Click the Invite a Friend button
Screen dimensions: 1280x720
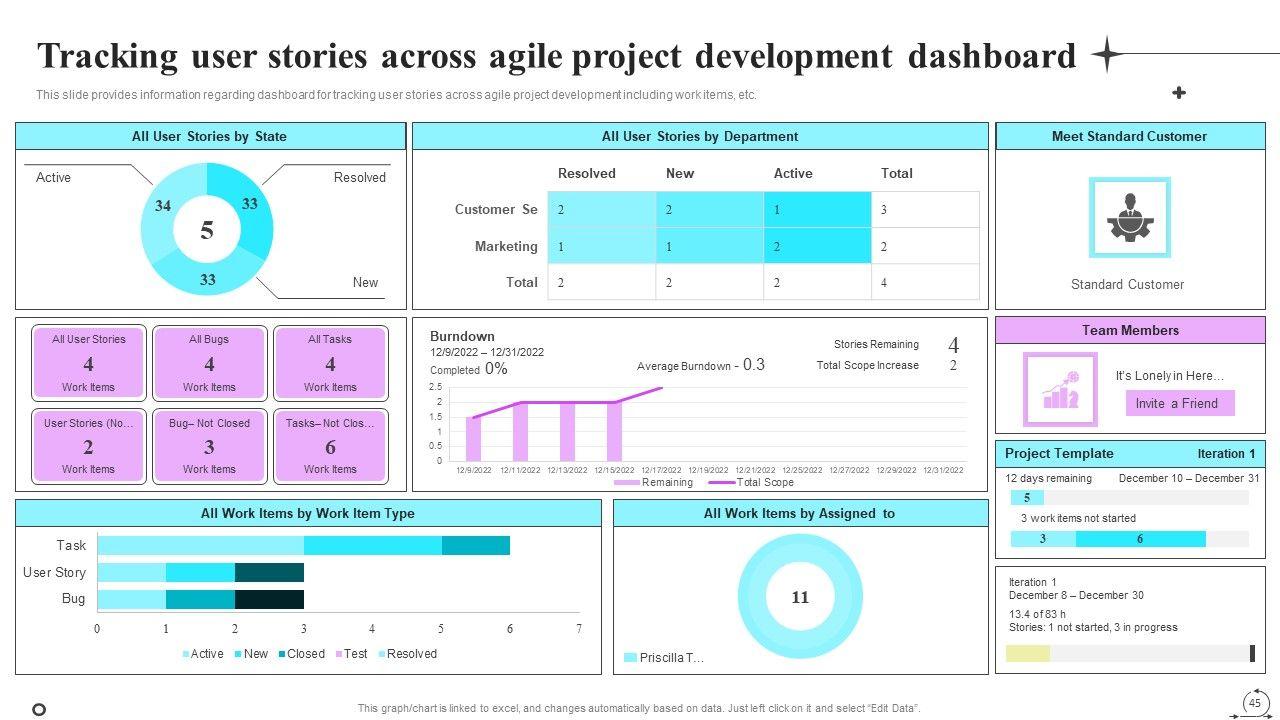tap(1179, 403)
